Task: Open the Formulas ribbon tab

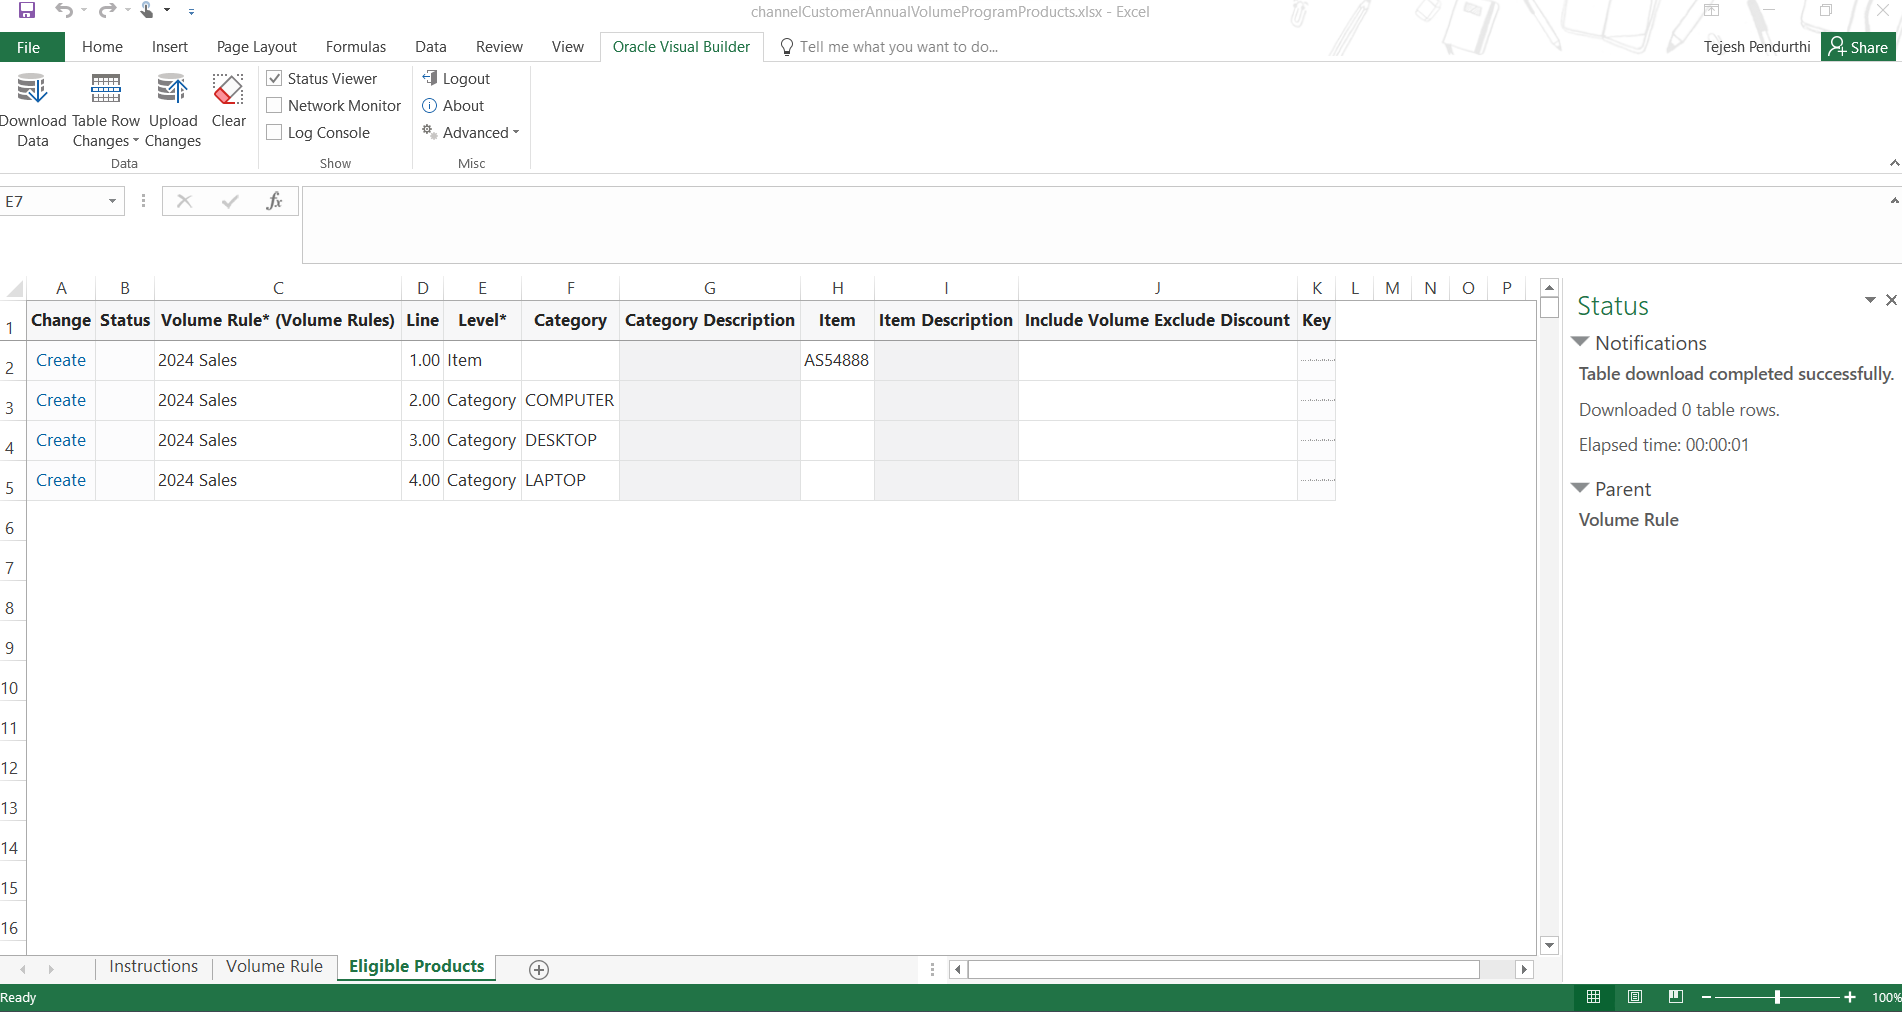Action: click(355, 46)
